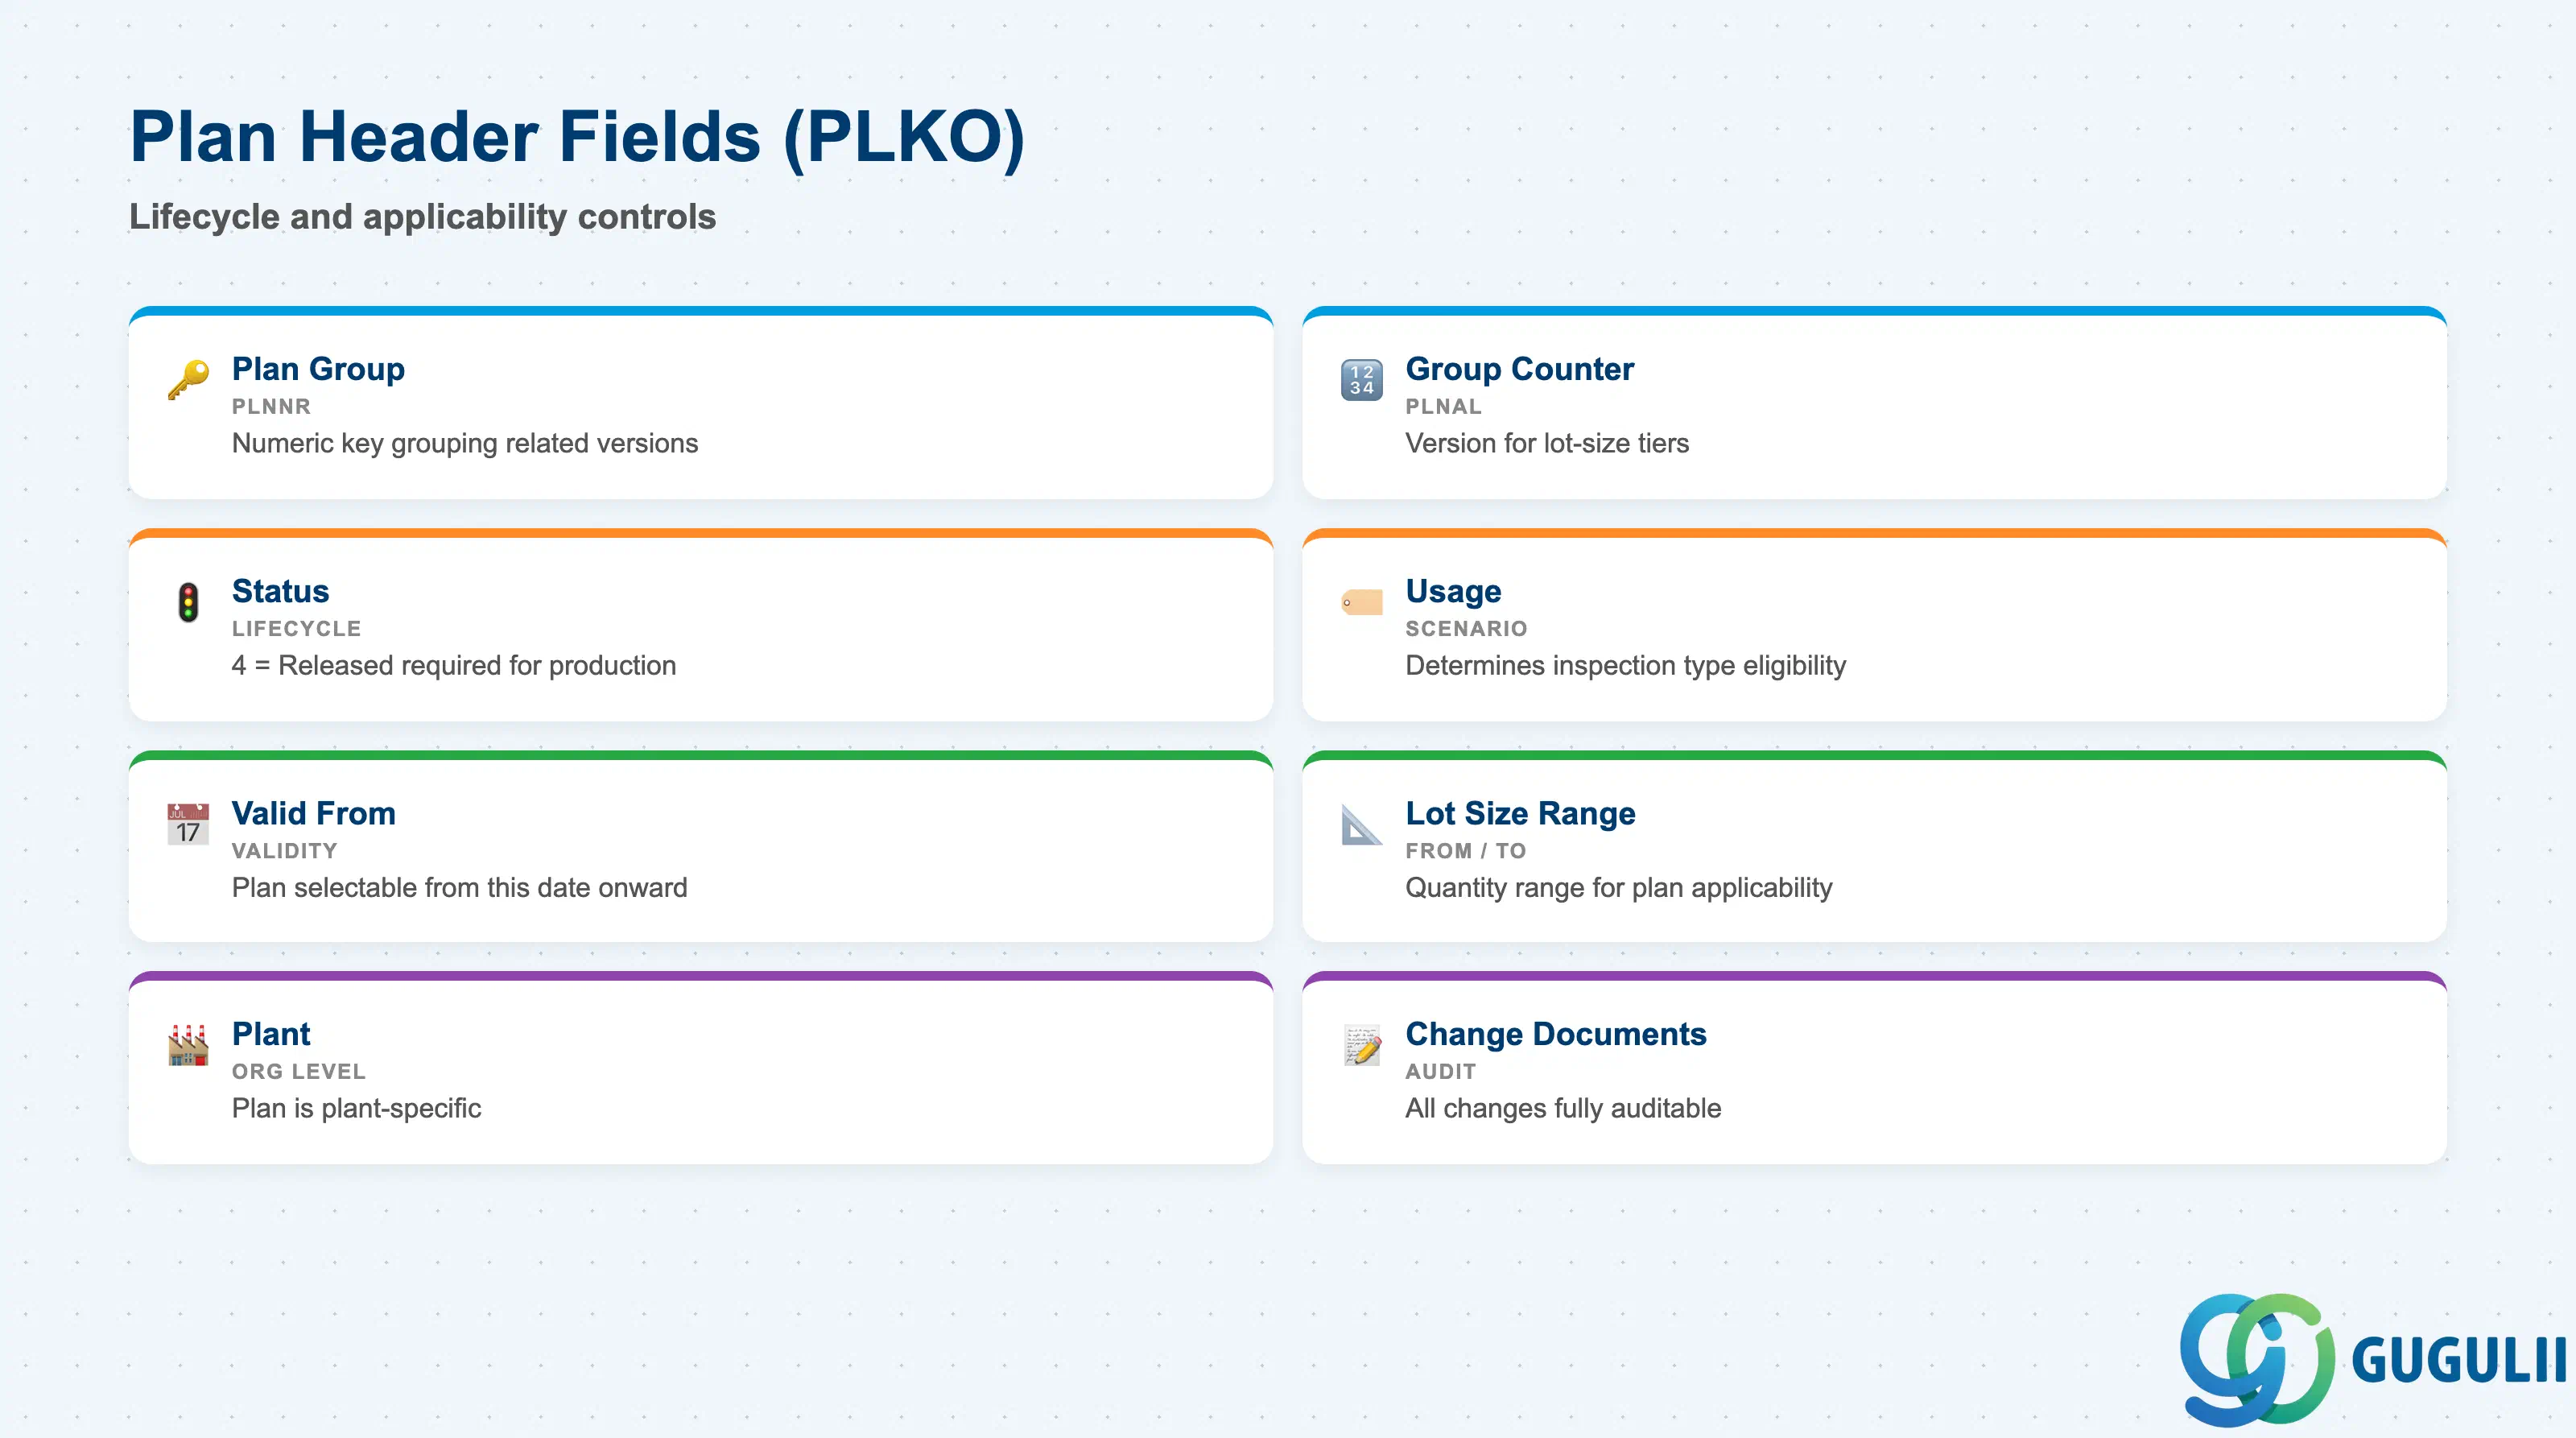Screen dimensions: 2576x1438
Task: Click the GUGULII logo swirl emblem
Action: pyautogui.click(x=2256, y=1359)
